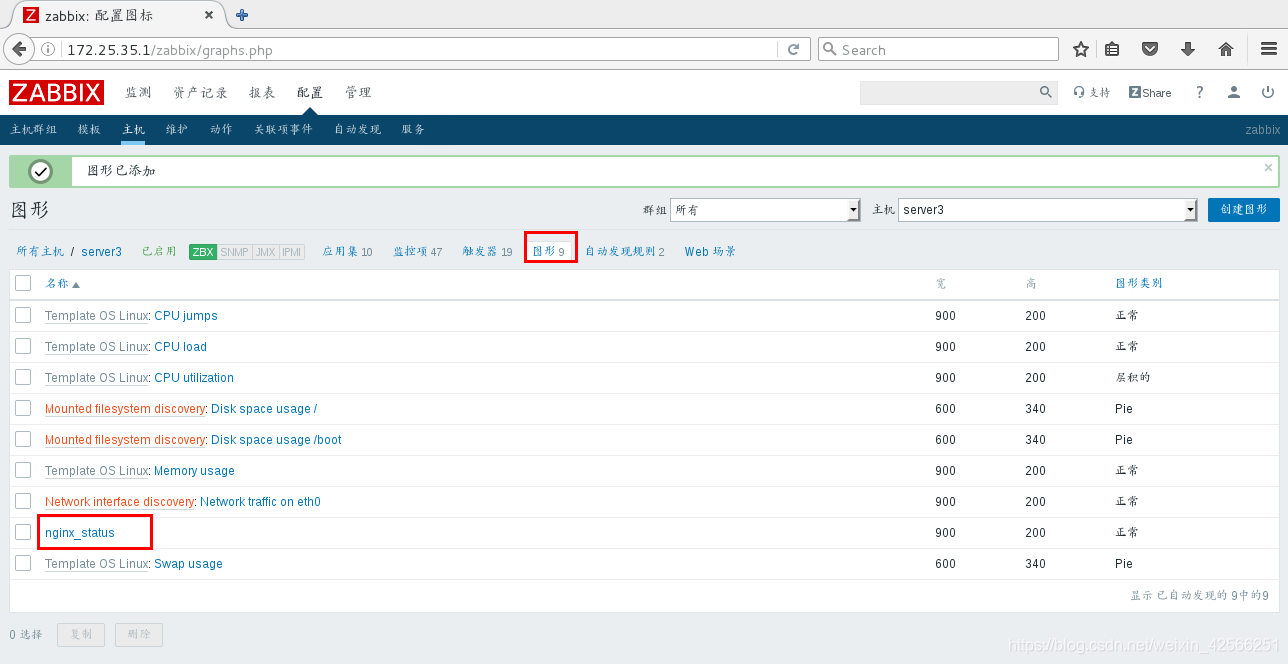Open the 监测 top menu
The height and width of the screenshot is (664, 1288).
[x=138, y=93]
